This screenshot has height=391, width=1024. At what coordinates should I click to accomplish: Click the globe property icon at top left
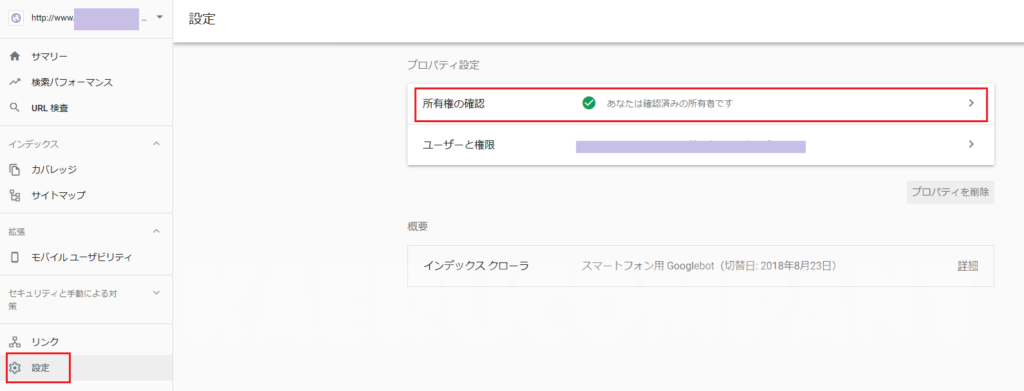click(x=16, y=18)
